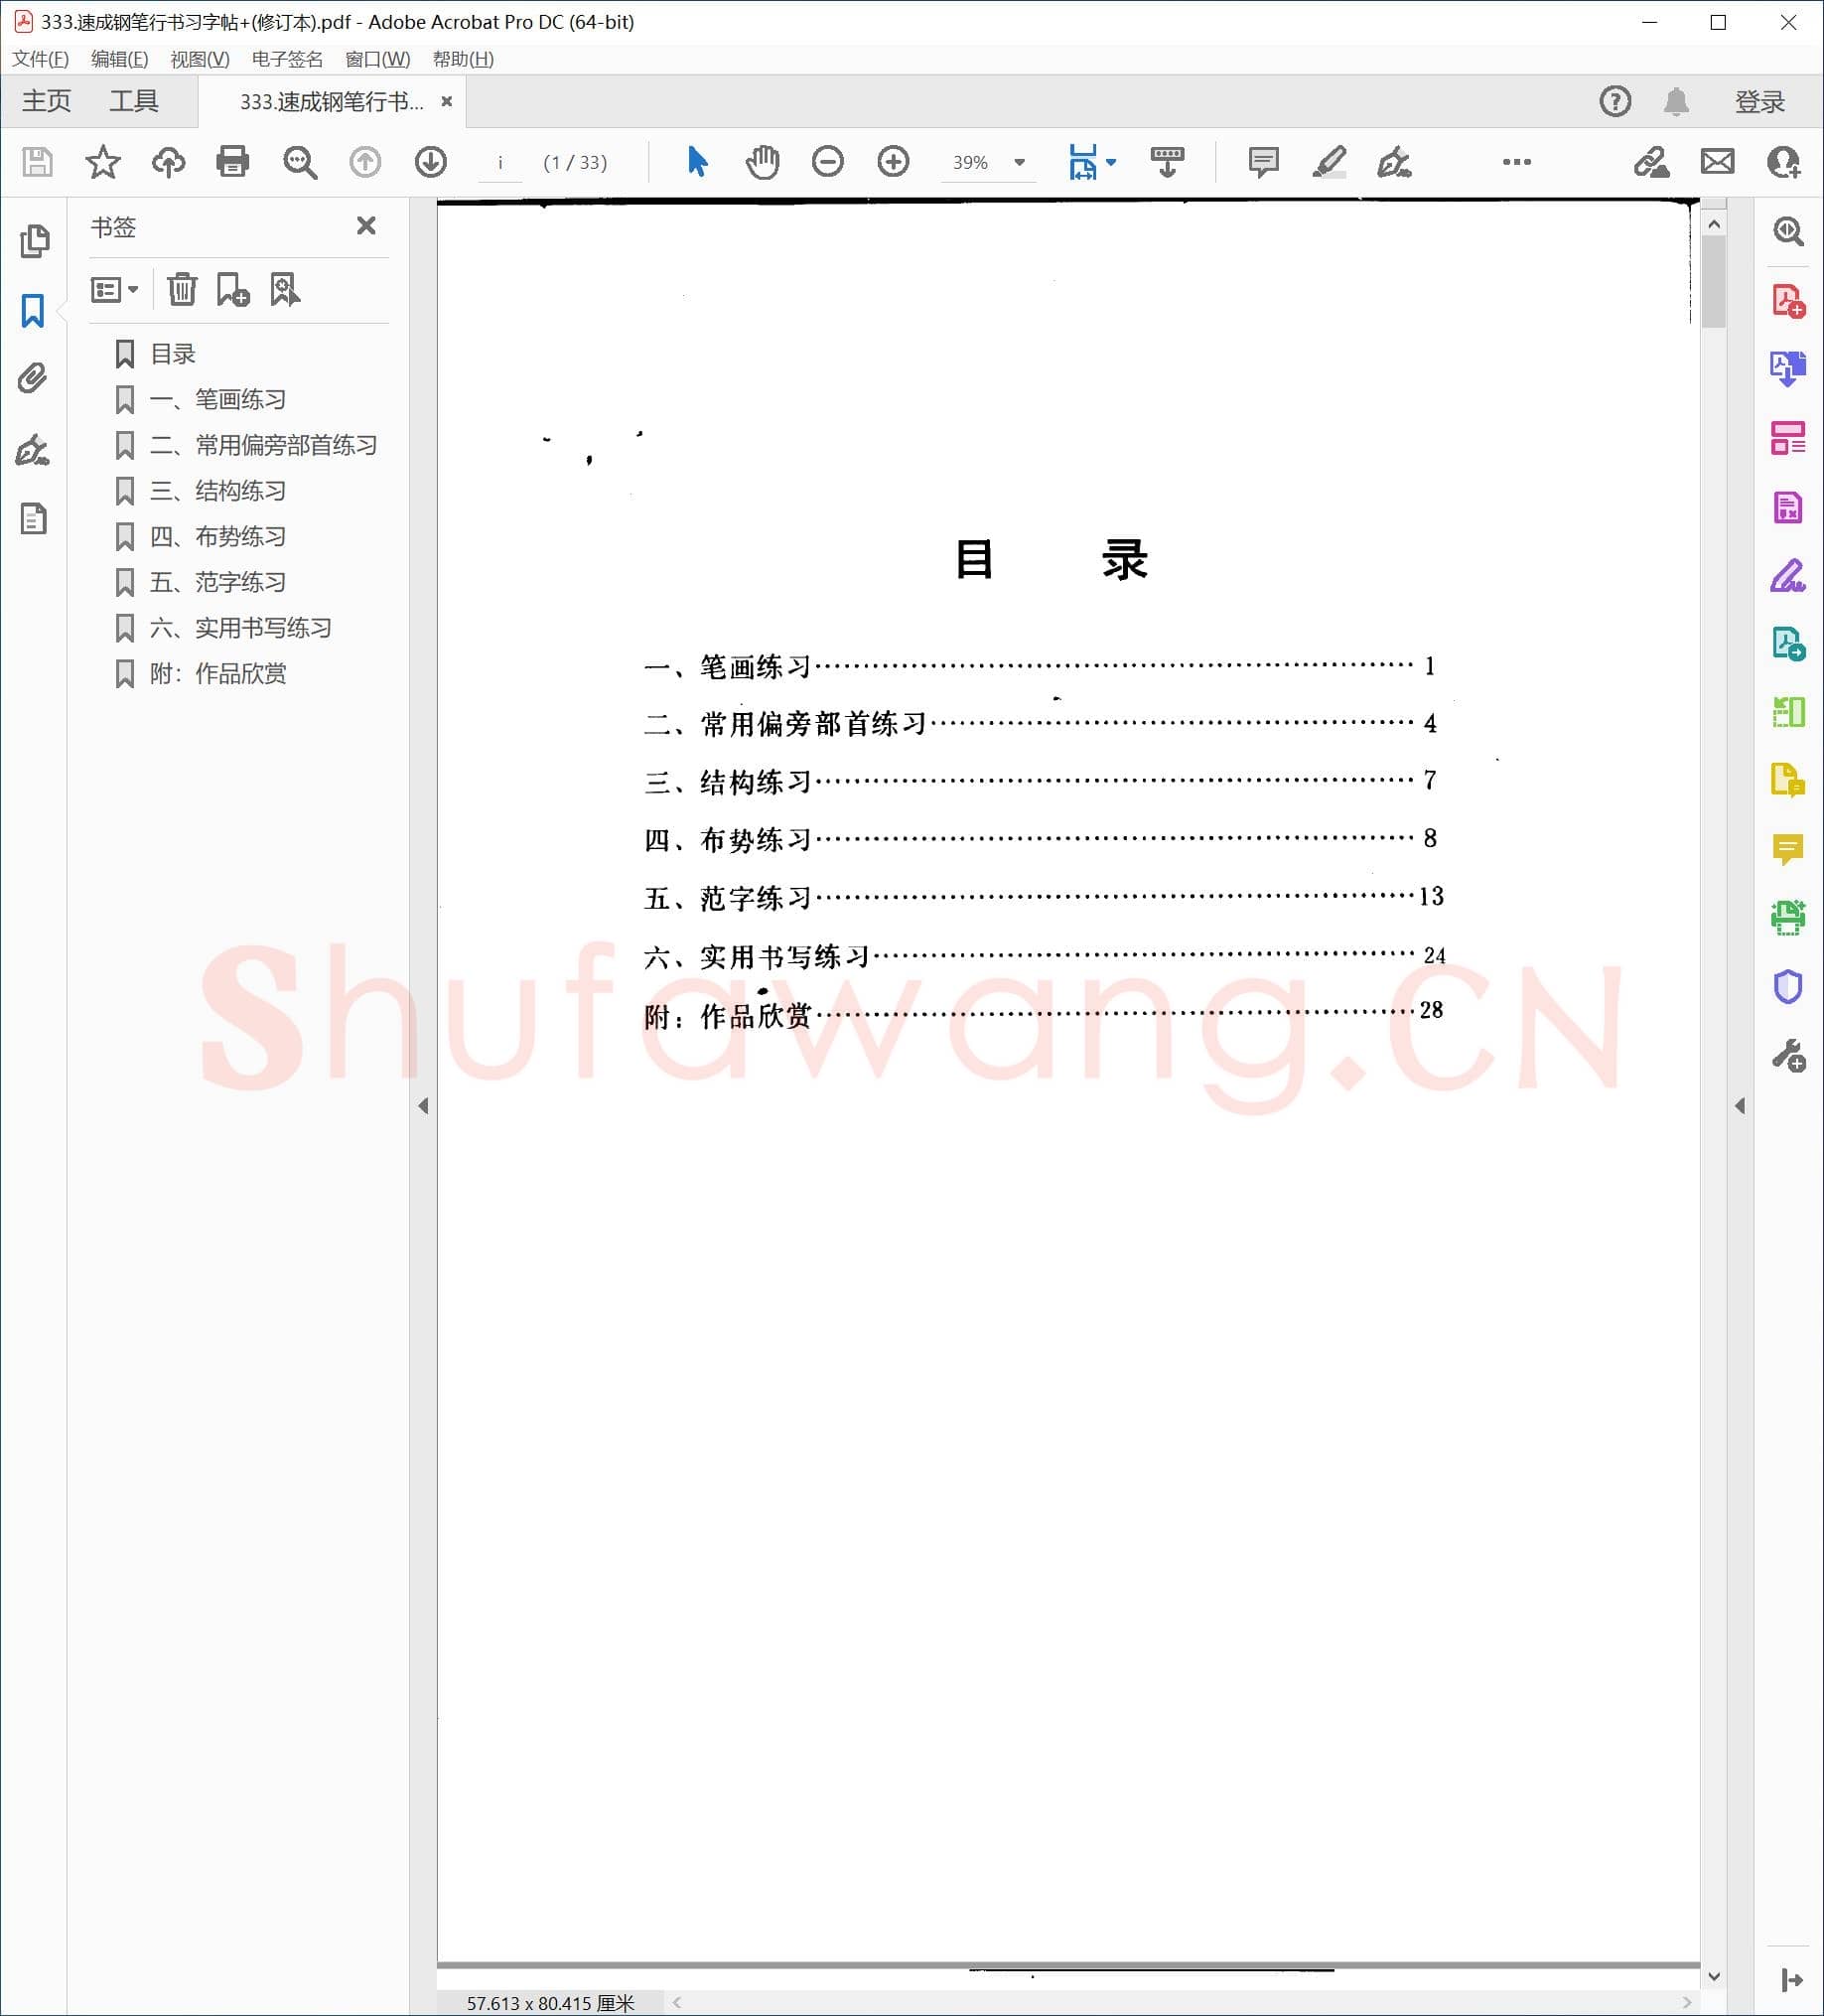Select the Export PDF tool
Screen dimensions: 1824x2016
point(1790,369)
